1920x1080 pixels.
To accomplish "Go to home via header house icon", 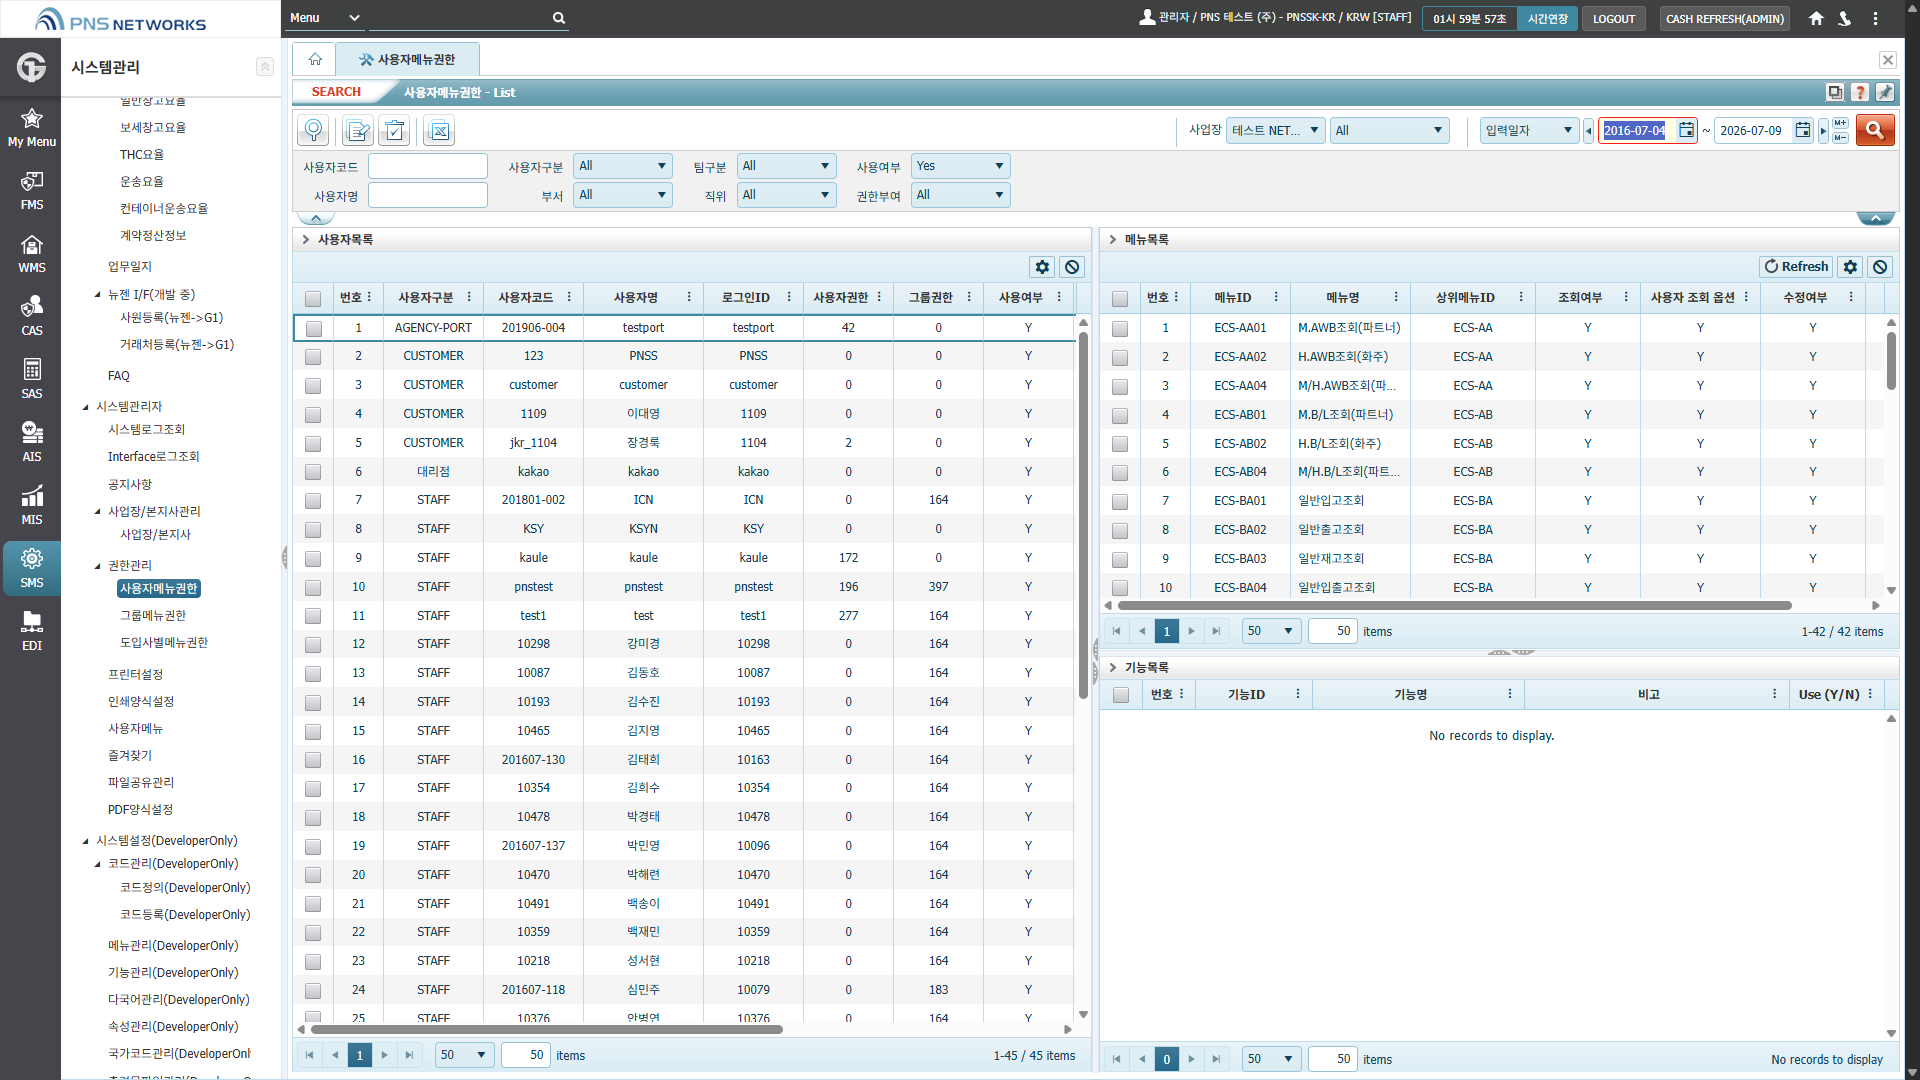I will [1816, 18].
